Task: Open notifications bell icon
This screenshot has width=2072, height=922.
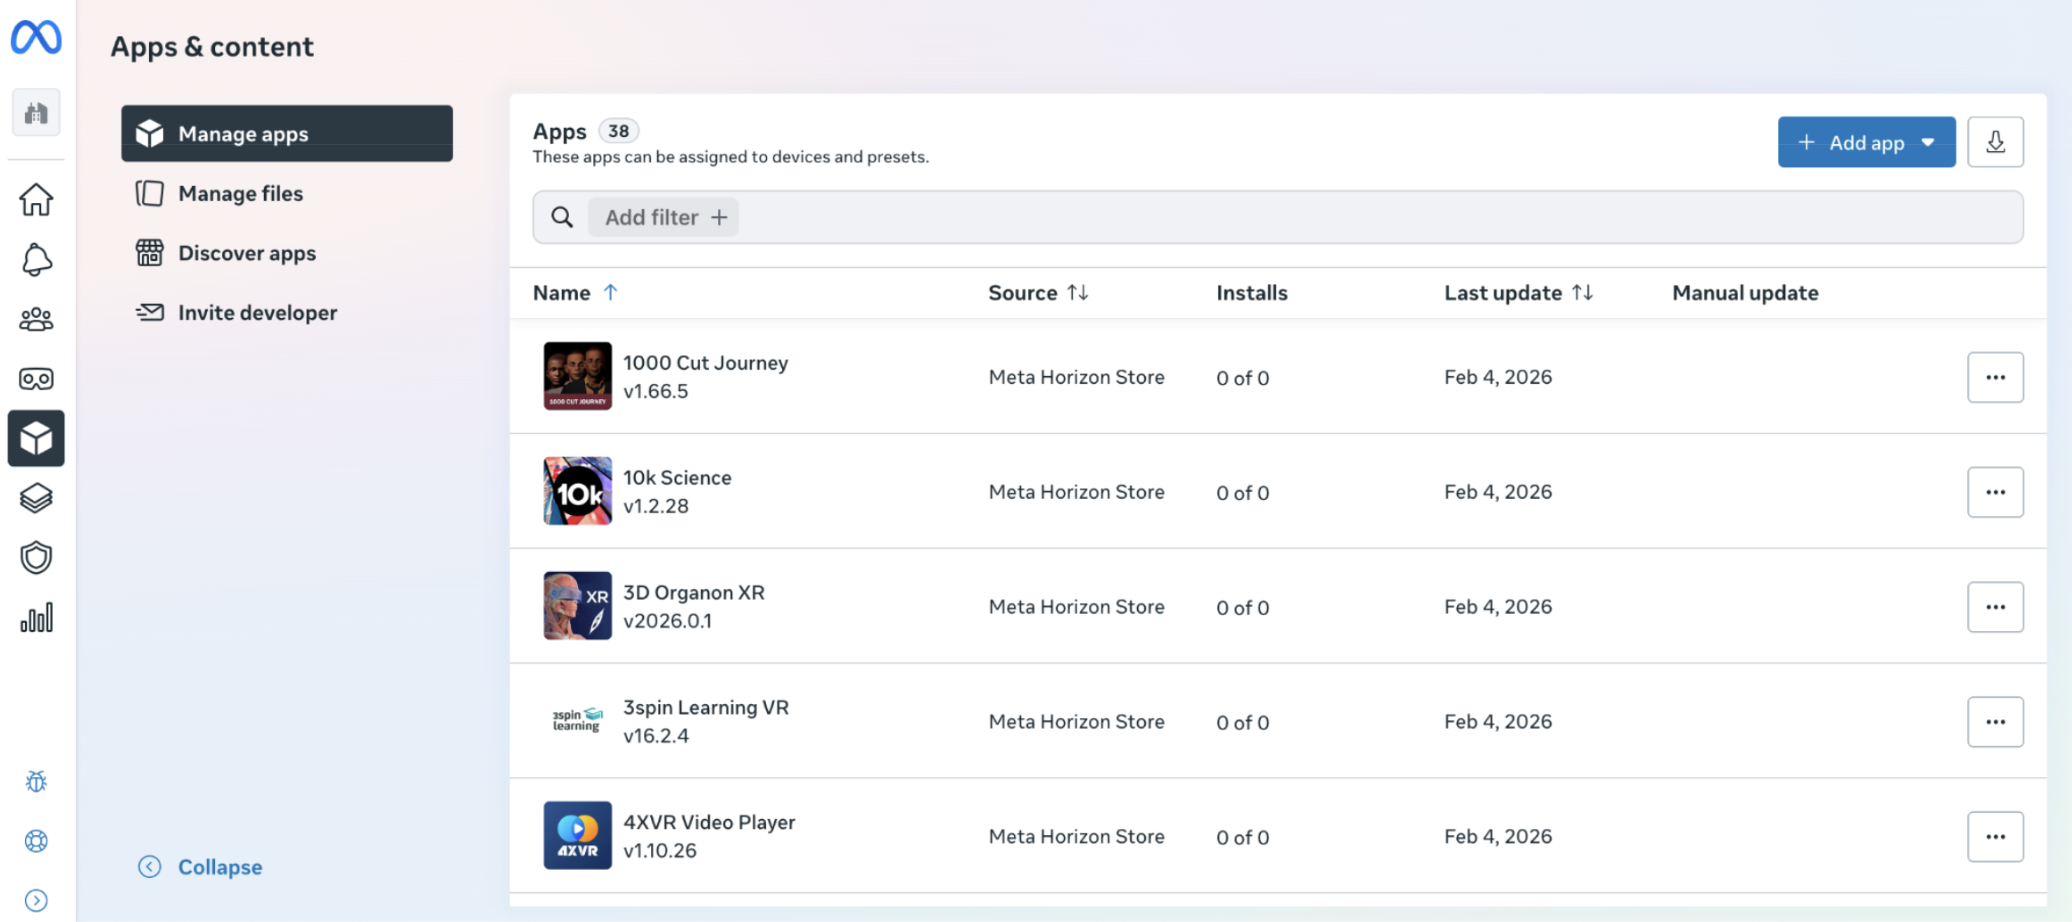Action: (36, 259)
